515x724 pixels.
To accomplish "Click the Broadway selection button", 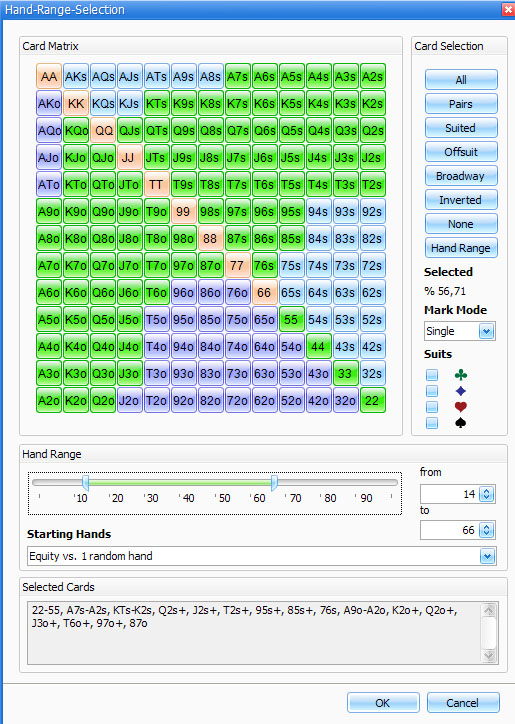I will [461, 176].
